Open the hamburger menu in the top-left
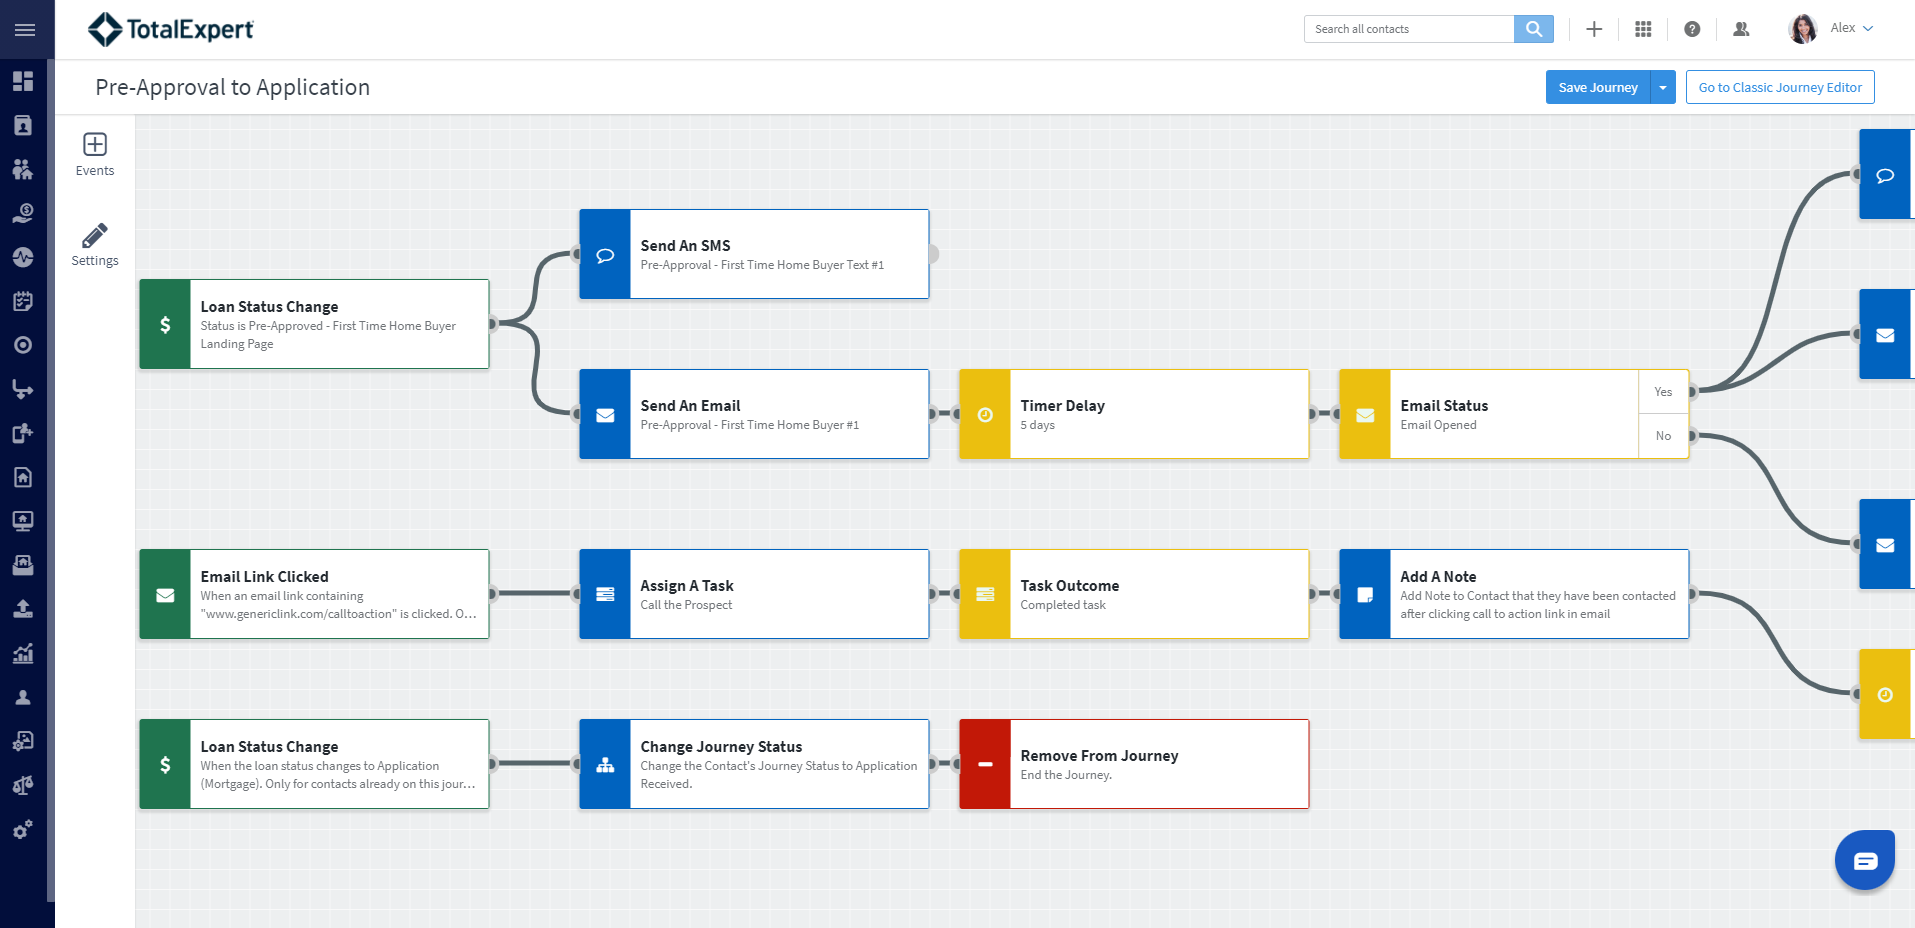 (25, 30)
